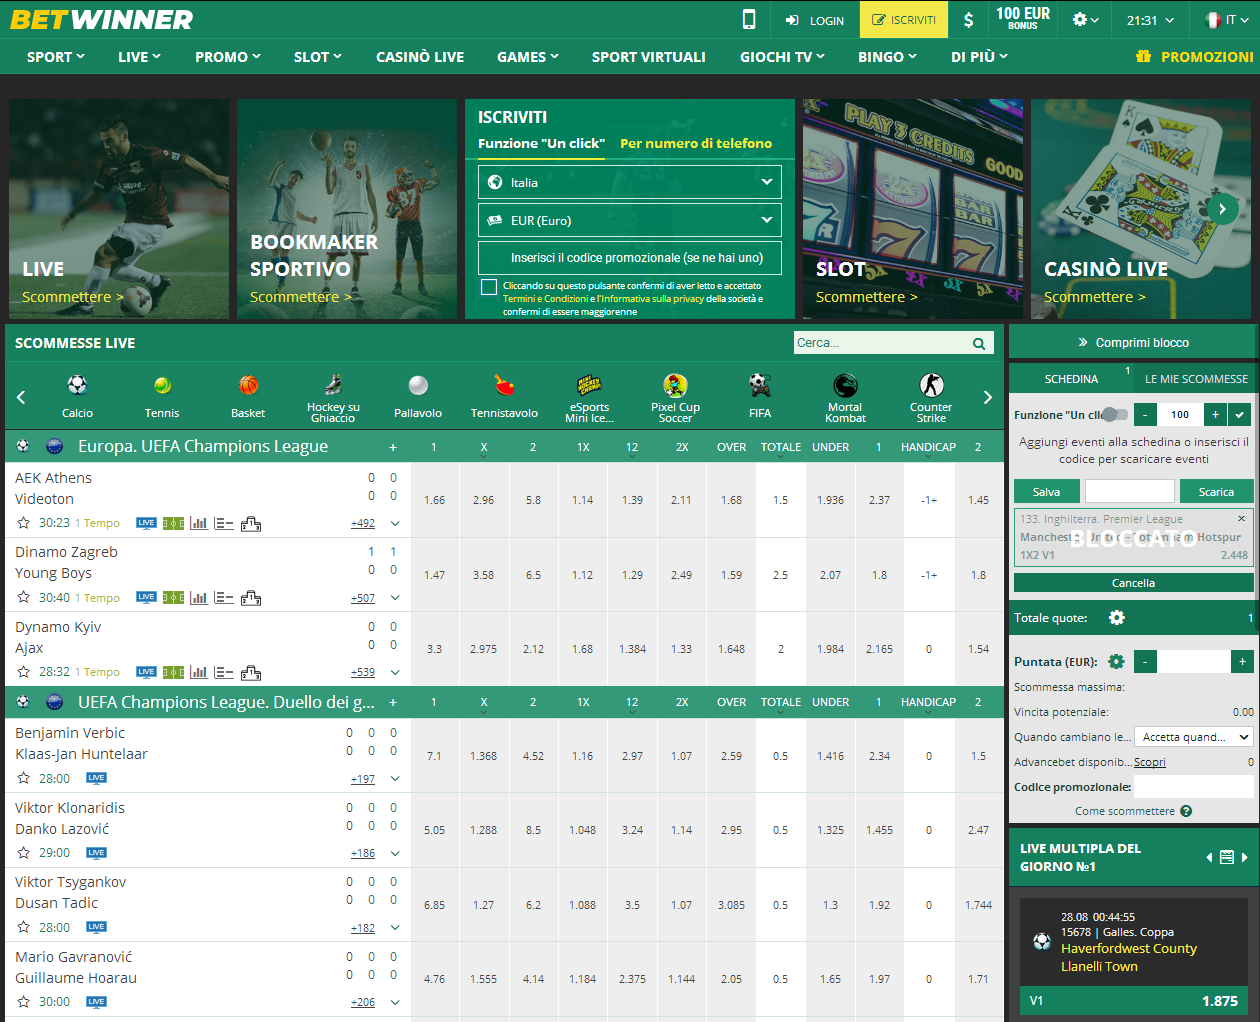1260x1022 pixels.
Task: Open the live multipla calendar icon
Action: click(x=1227, y=857)
